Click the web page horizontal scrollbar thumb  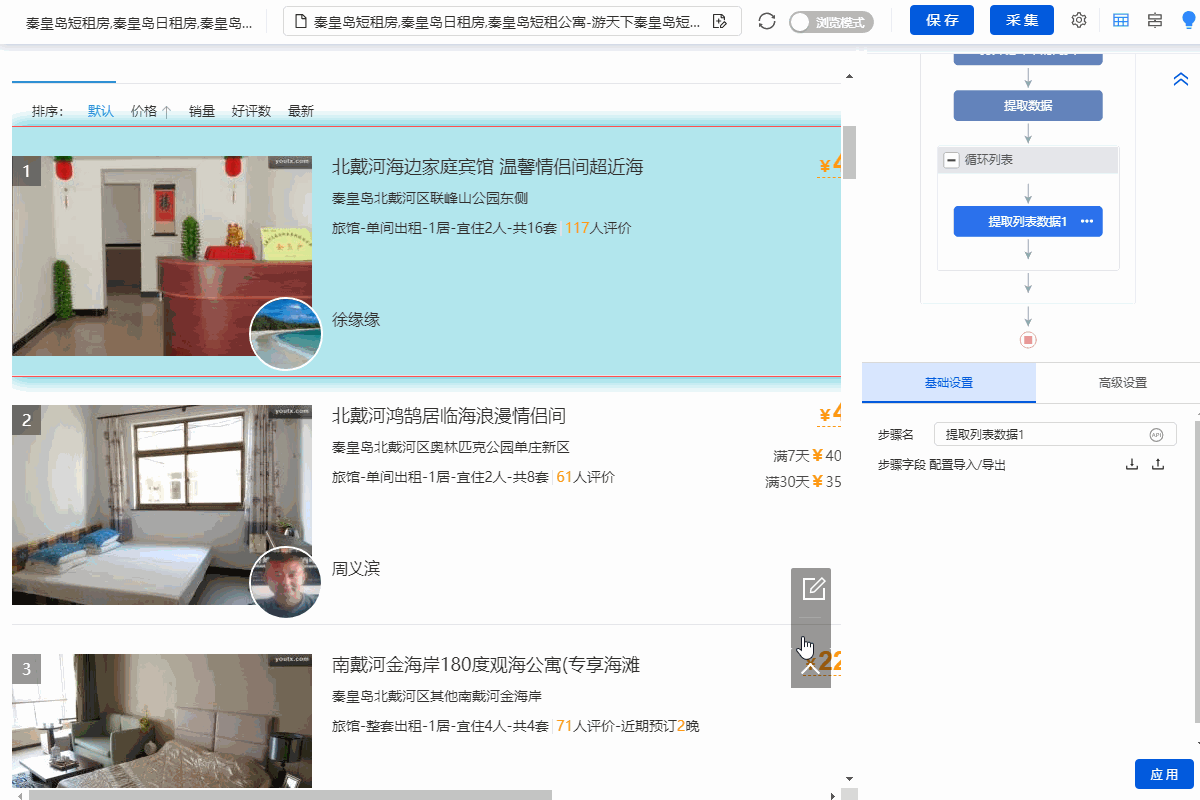290,795
